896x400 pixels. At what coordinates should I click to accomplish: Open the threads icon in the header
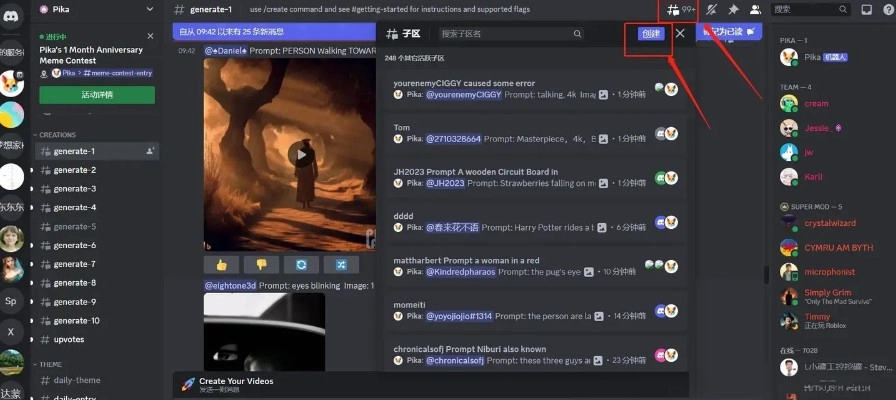pyautogui.click(x=672, y=9)
